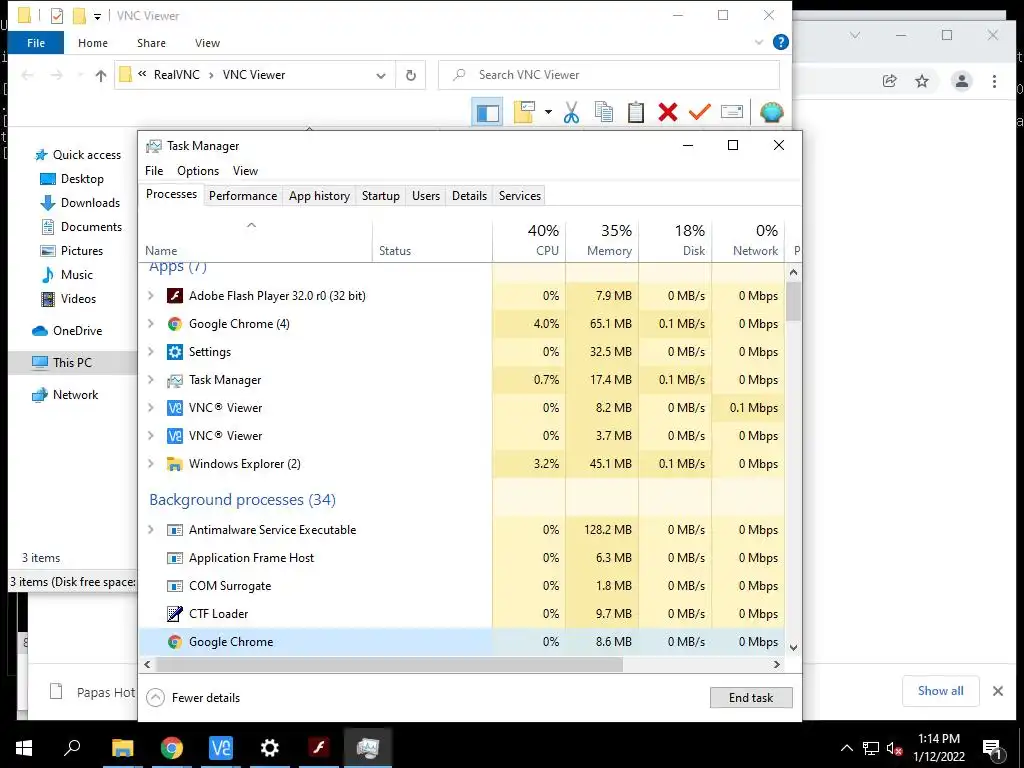Click the Chrome share page icon
1024x768 pixels.
889,81
